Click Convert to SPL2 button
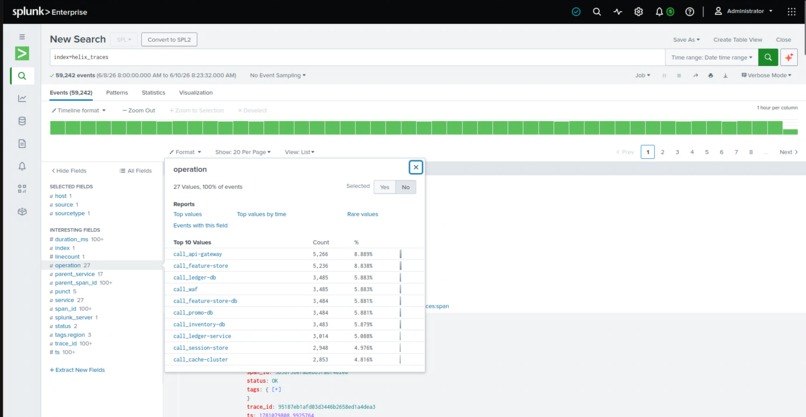The image size is (806, 417). (x=169, y=40)
